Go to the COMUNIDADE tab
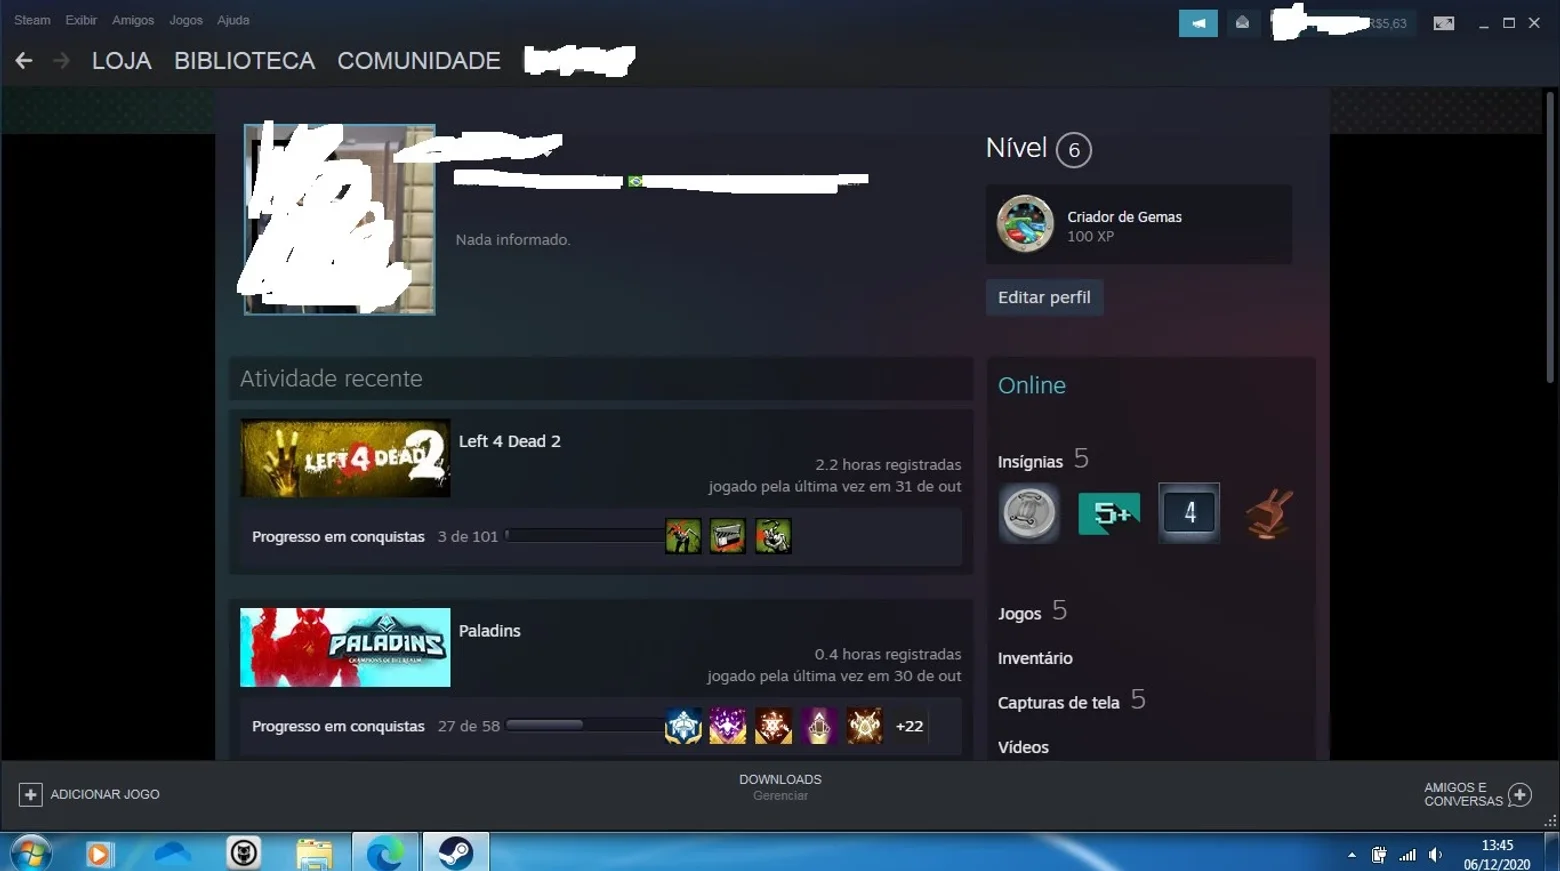Image resolution: width=1560 pixels, height=871 pixels. (419, 61)
